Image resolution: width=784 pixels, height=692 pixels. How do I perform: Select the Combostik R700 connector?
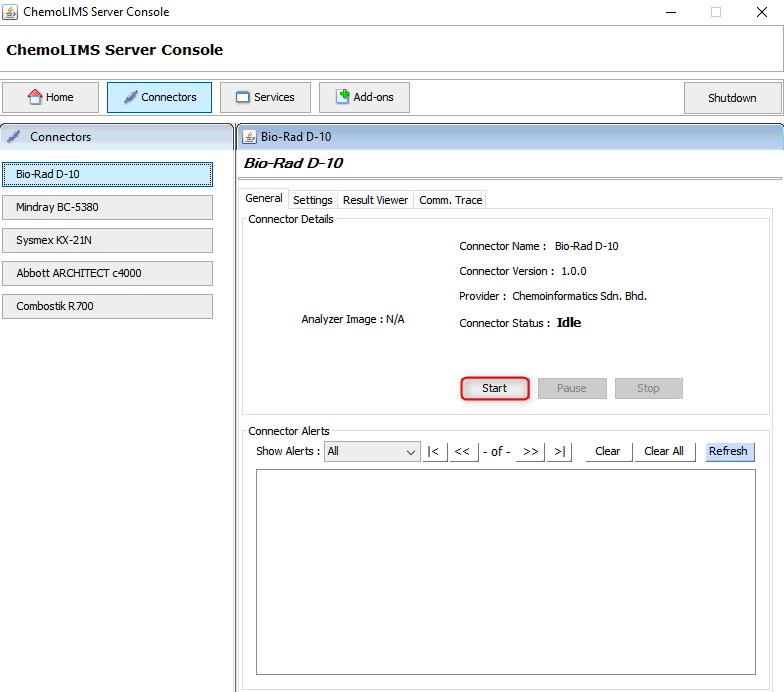(107, 306)
